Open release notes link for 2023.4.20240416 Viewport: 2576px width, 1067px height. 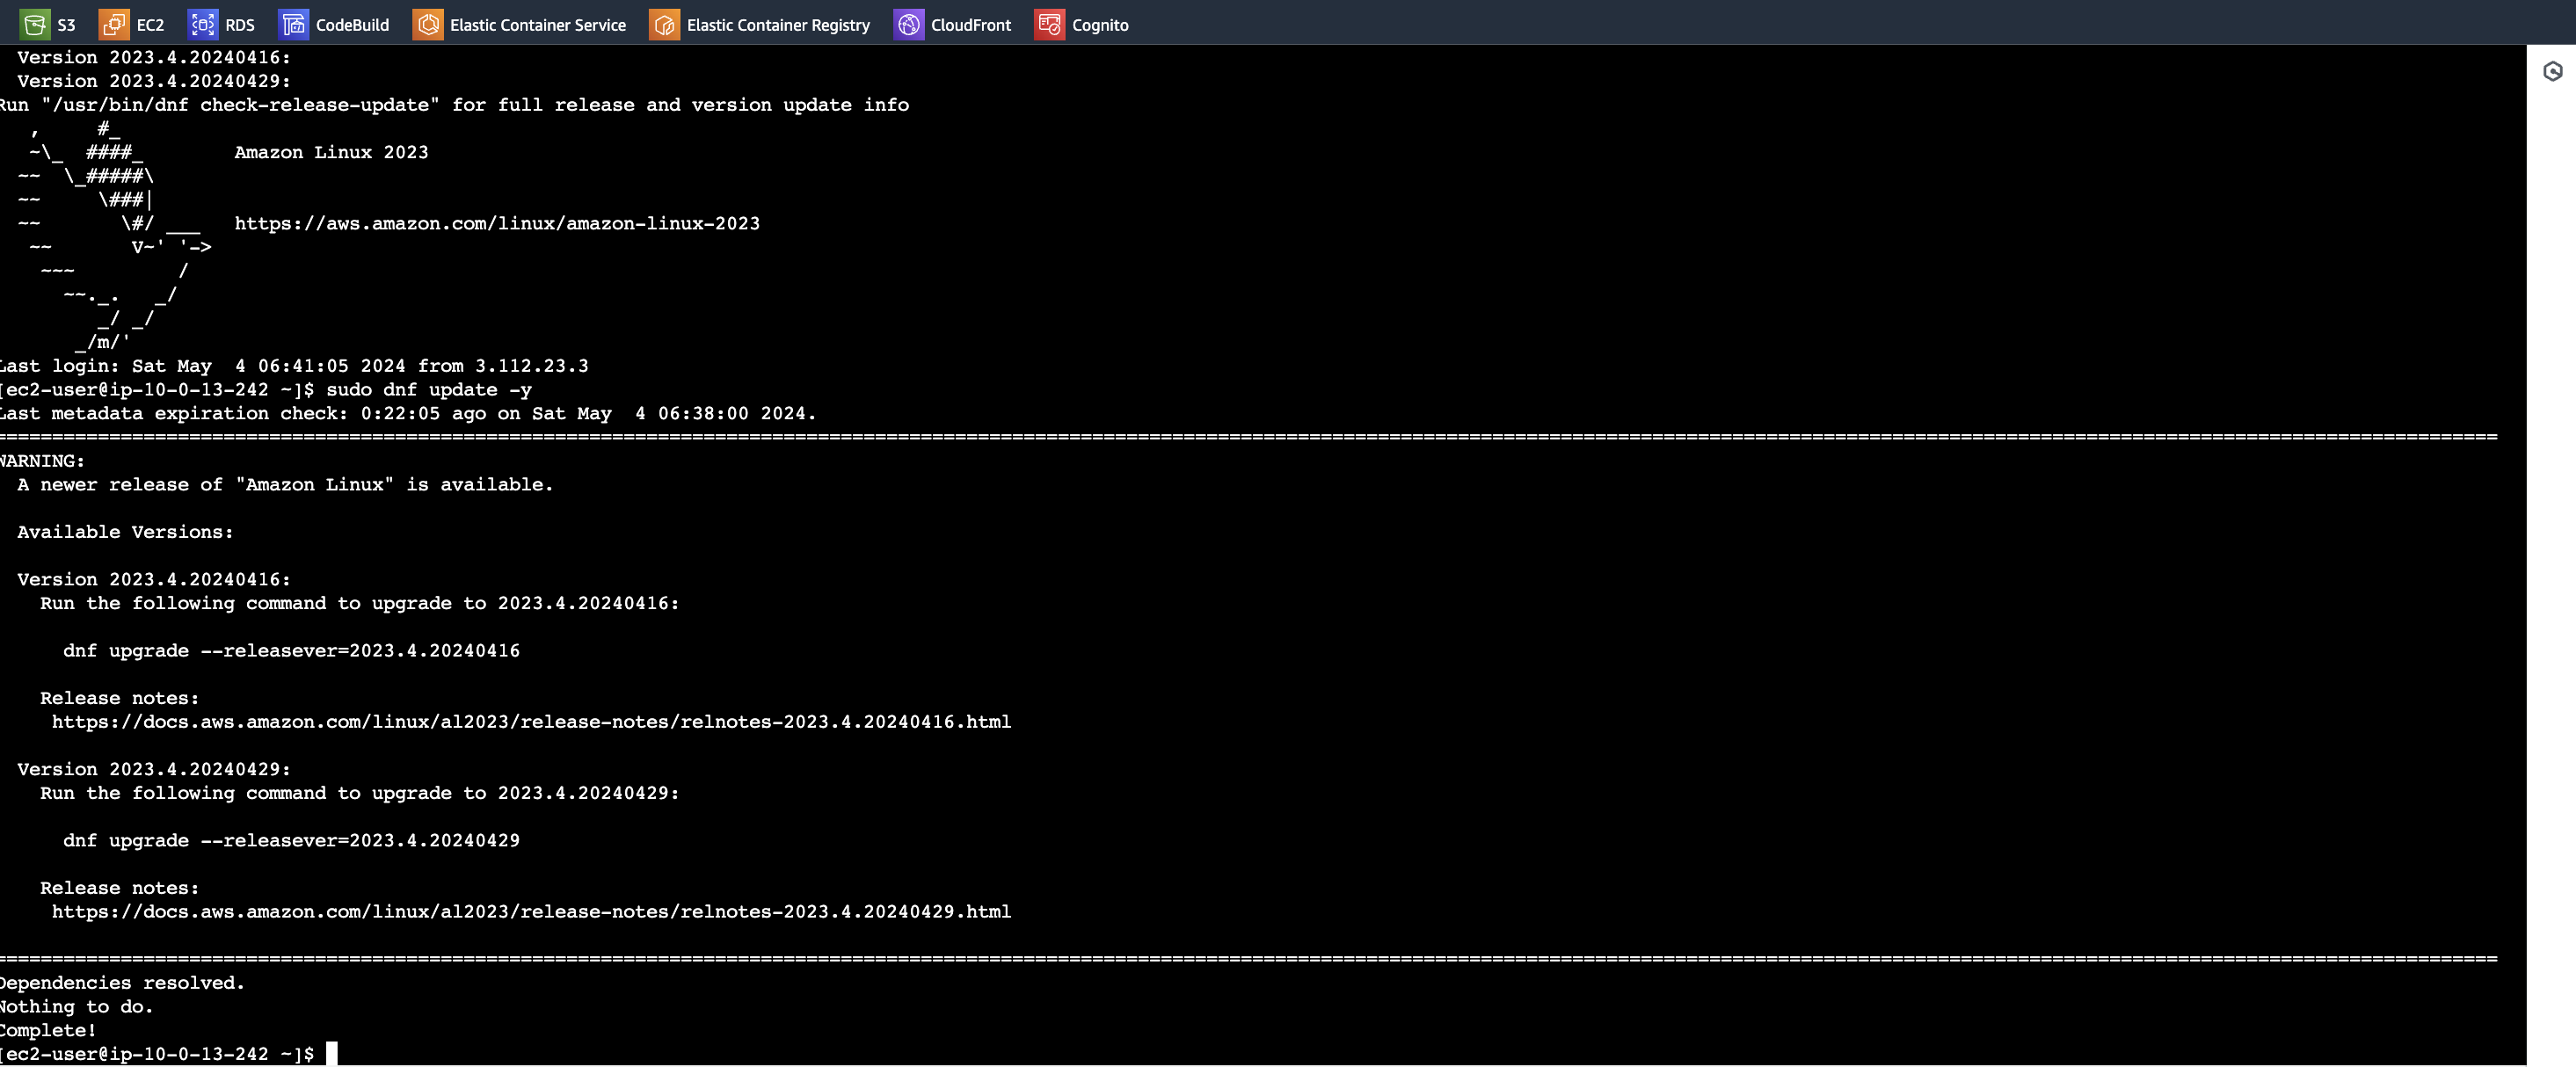531,721
